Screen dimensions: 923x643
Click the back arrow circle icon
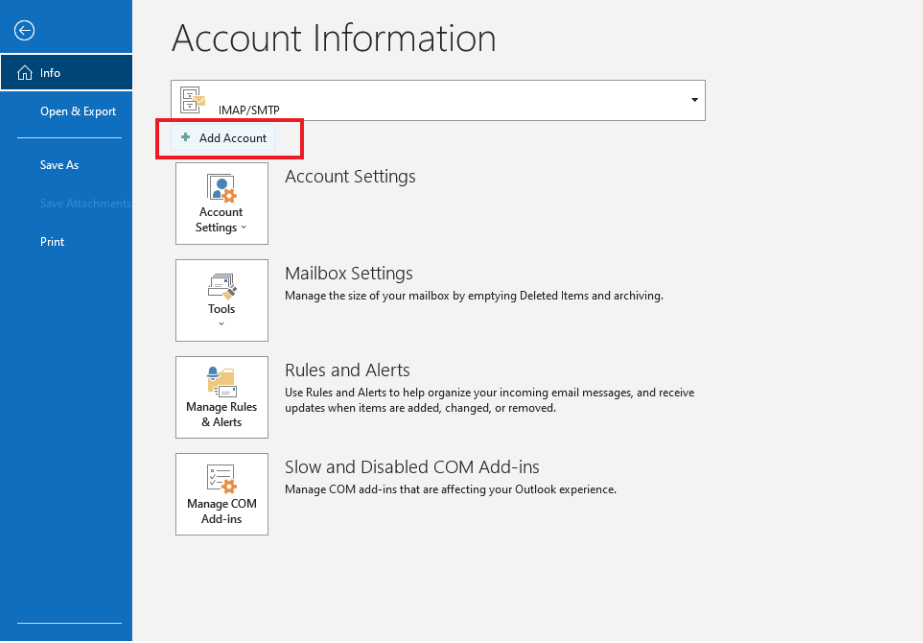tap(24, 30)
